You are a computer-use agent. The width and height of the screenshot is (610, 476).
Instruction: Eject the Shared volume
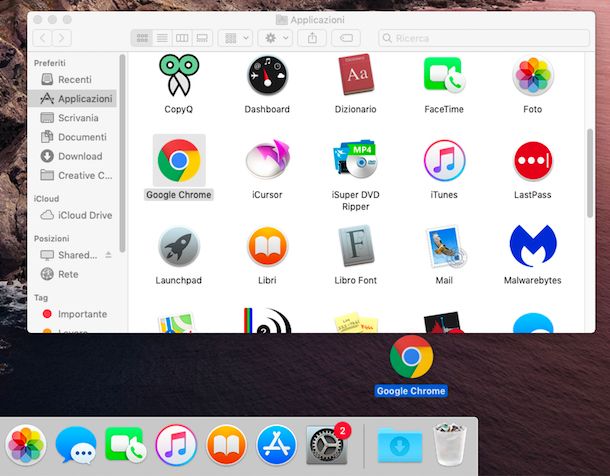click(x=109, y=255)
